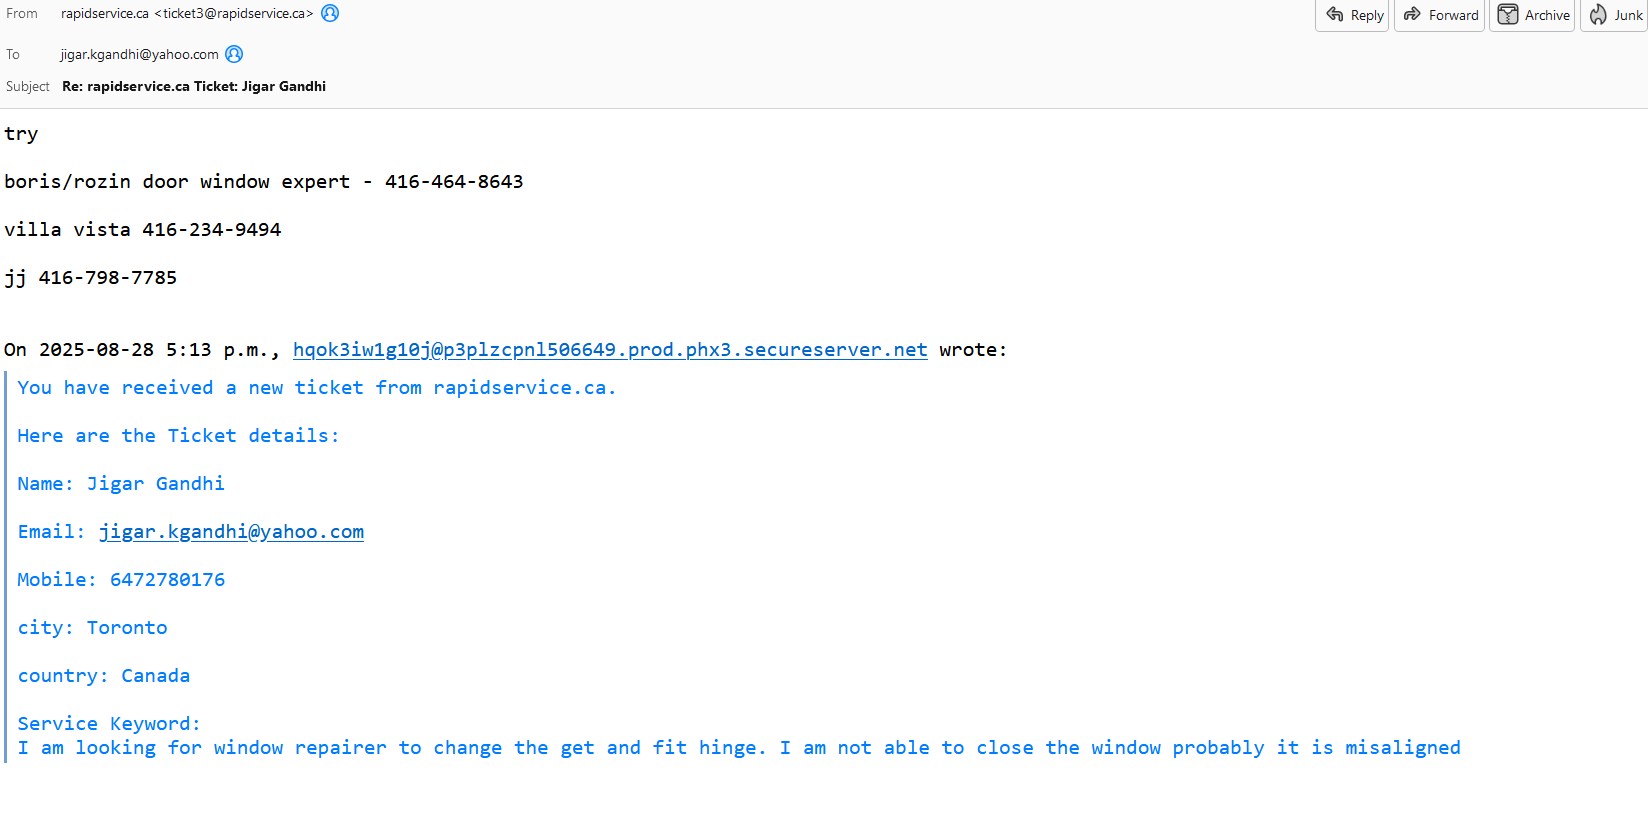Screen dimensions: 1648x838
Task: Click the sender address rapidservice.ca in From
Action: pyautogui.click(x=186, y=13)
